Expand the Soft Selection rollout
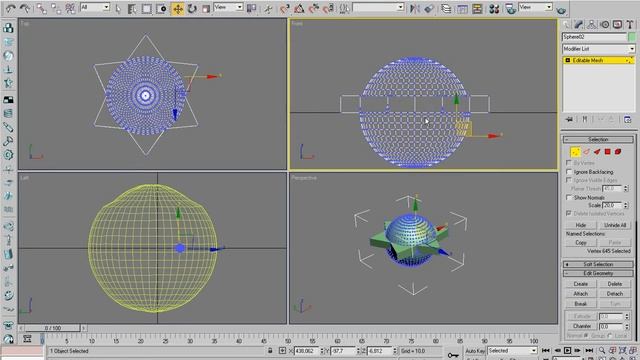The height and width of the screenshot is (360, 640). [598, 264]
